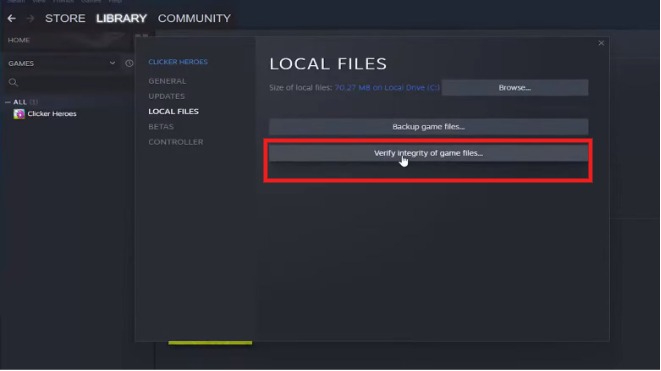Click the 70.27 MB on Local Drive text
Viewport: 661px width, 371px height.
click(387, 88)
